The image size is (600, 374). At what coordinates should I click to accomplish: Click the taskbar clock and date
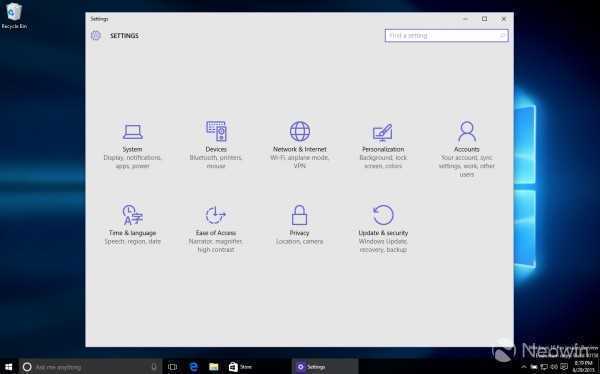coord(584,366)
